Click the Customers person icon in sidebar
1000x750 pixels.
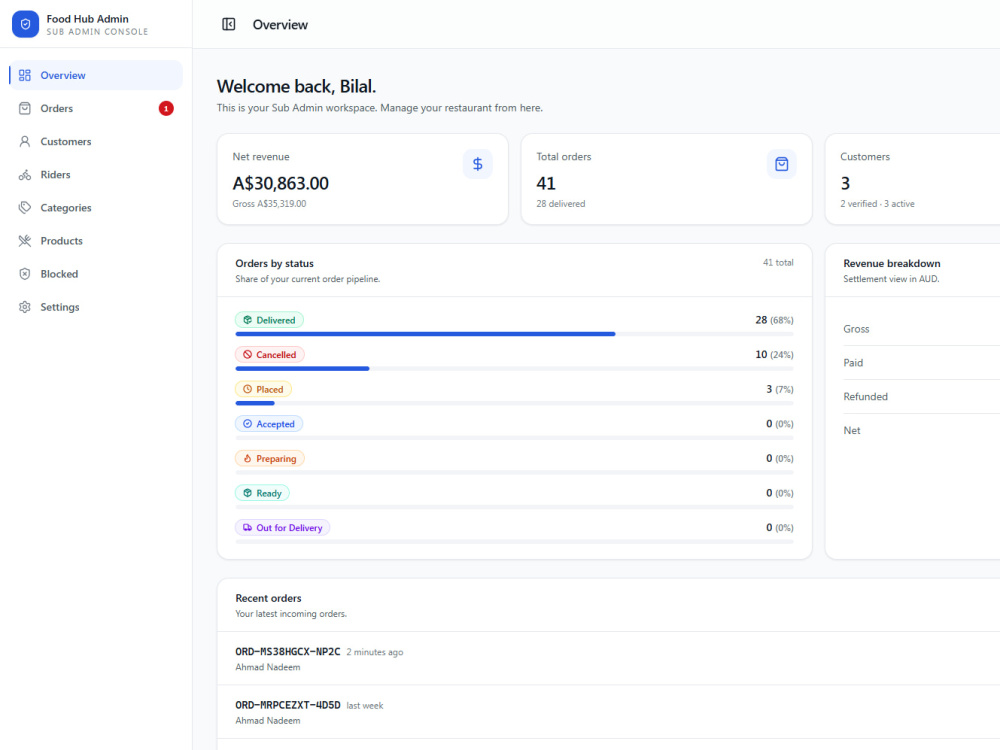point(25,142)
